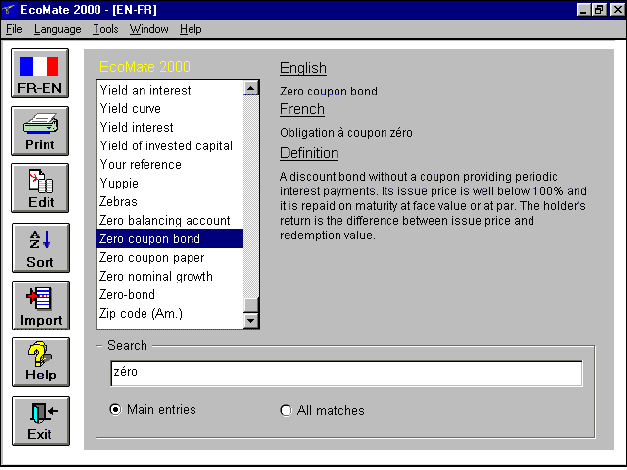Enable the All matches option
Viewport: 627px width, 470px height.
pos(287,410)
